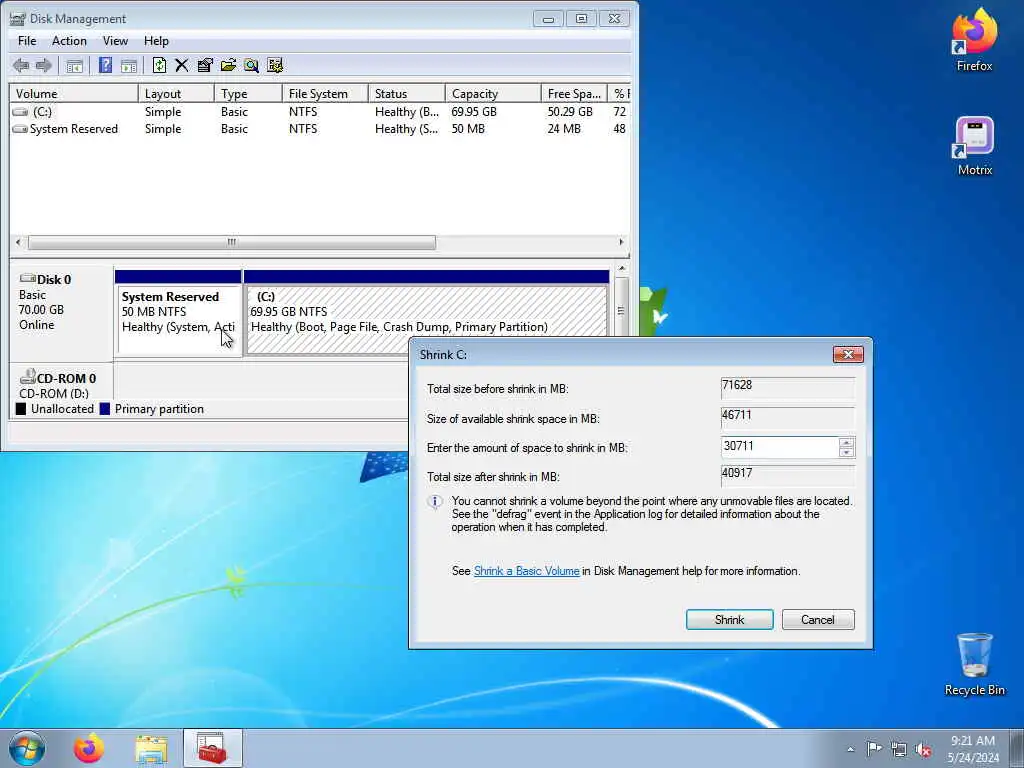Decrease shrink amount with down spinner
Image resolution: width=1024 pixels, height=768 pixels.
point(846,452)
